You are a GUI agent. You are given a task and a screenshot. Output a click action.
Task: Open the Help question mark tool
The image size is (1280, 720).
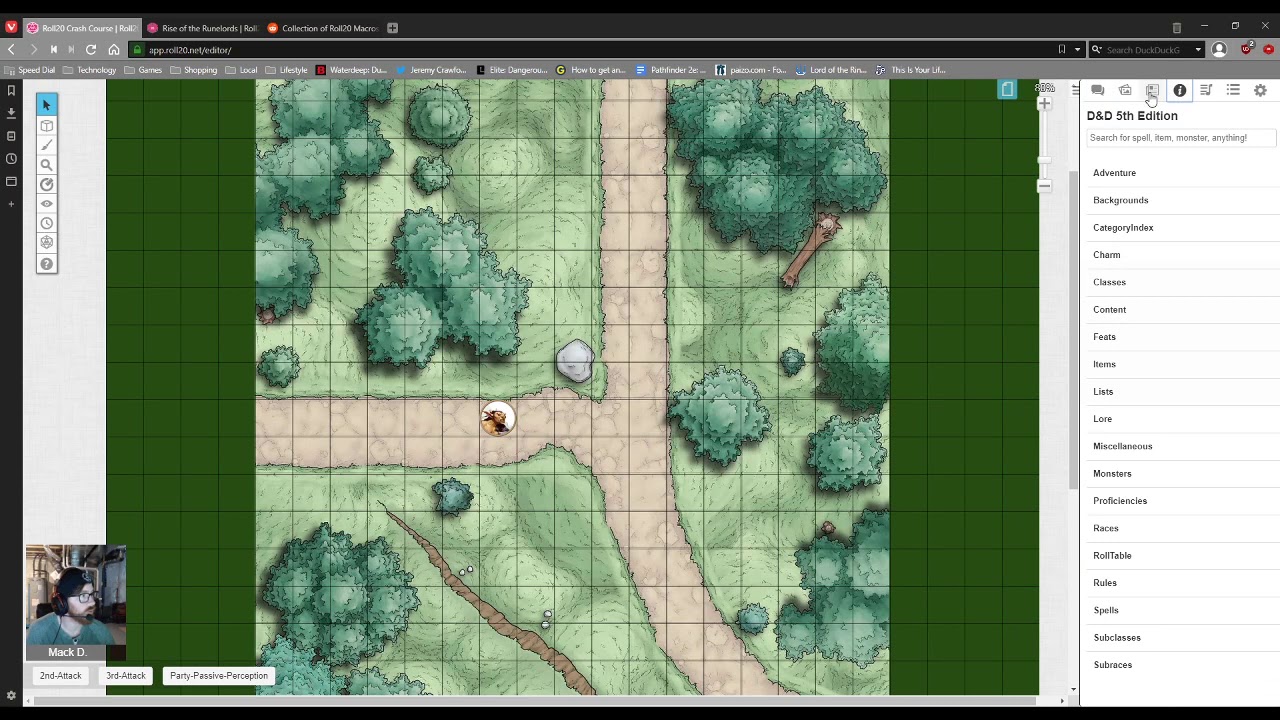(46, 264)
